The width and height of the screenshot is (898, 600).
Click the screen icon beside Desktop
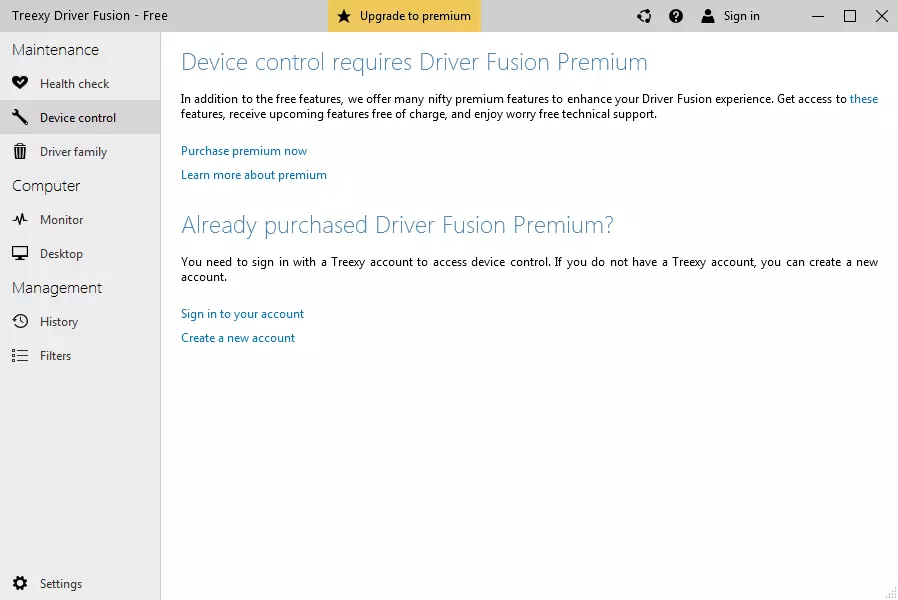(x=20, y=253)
